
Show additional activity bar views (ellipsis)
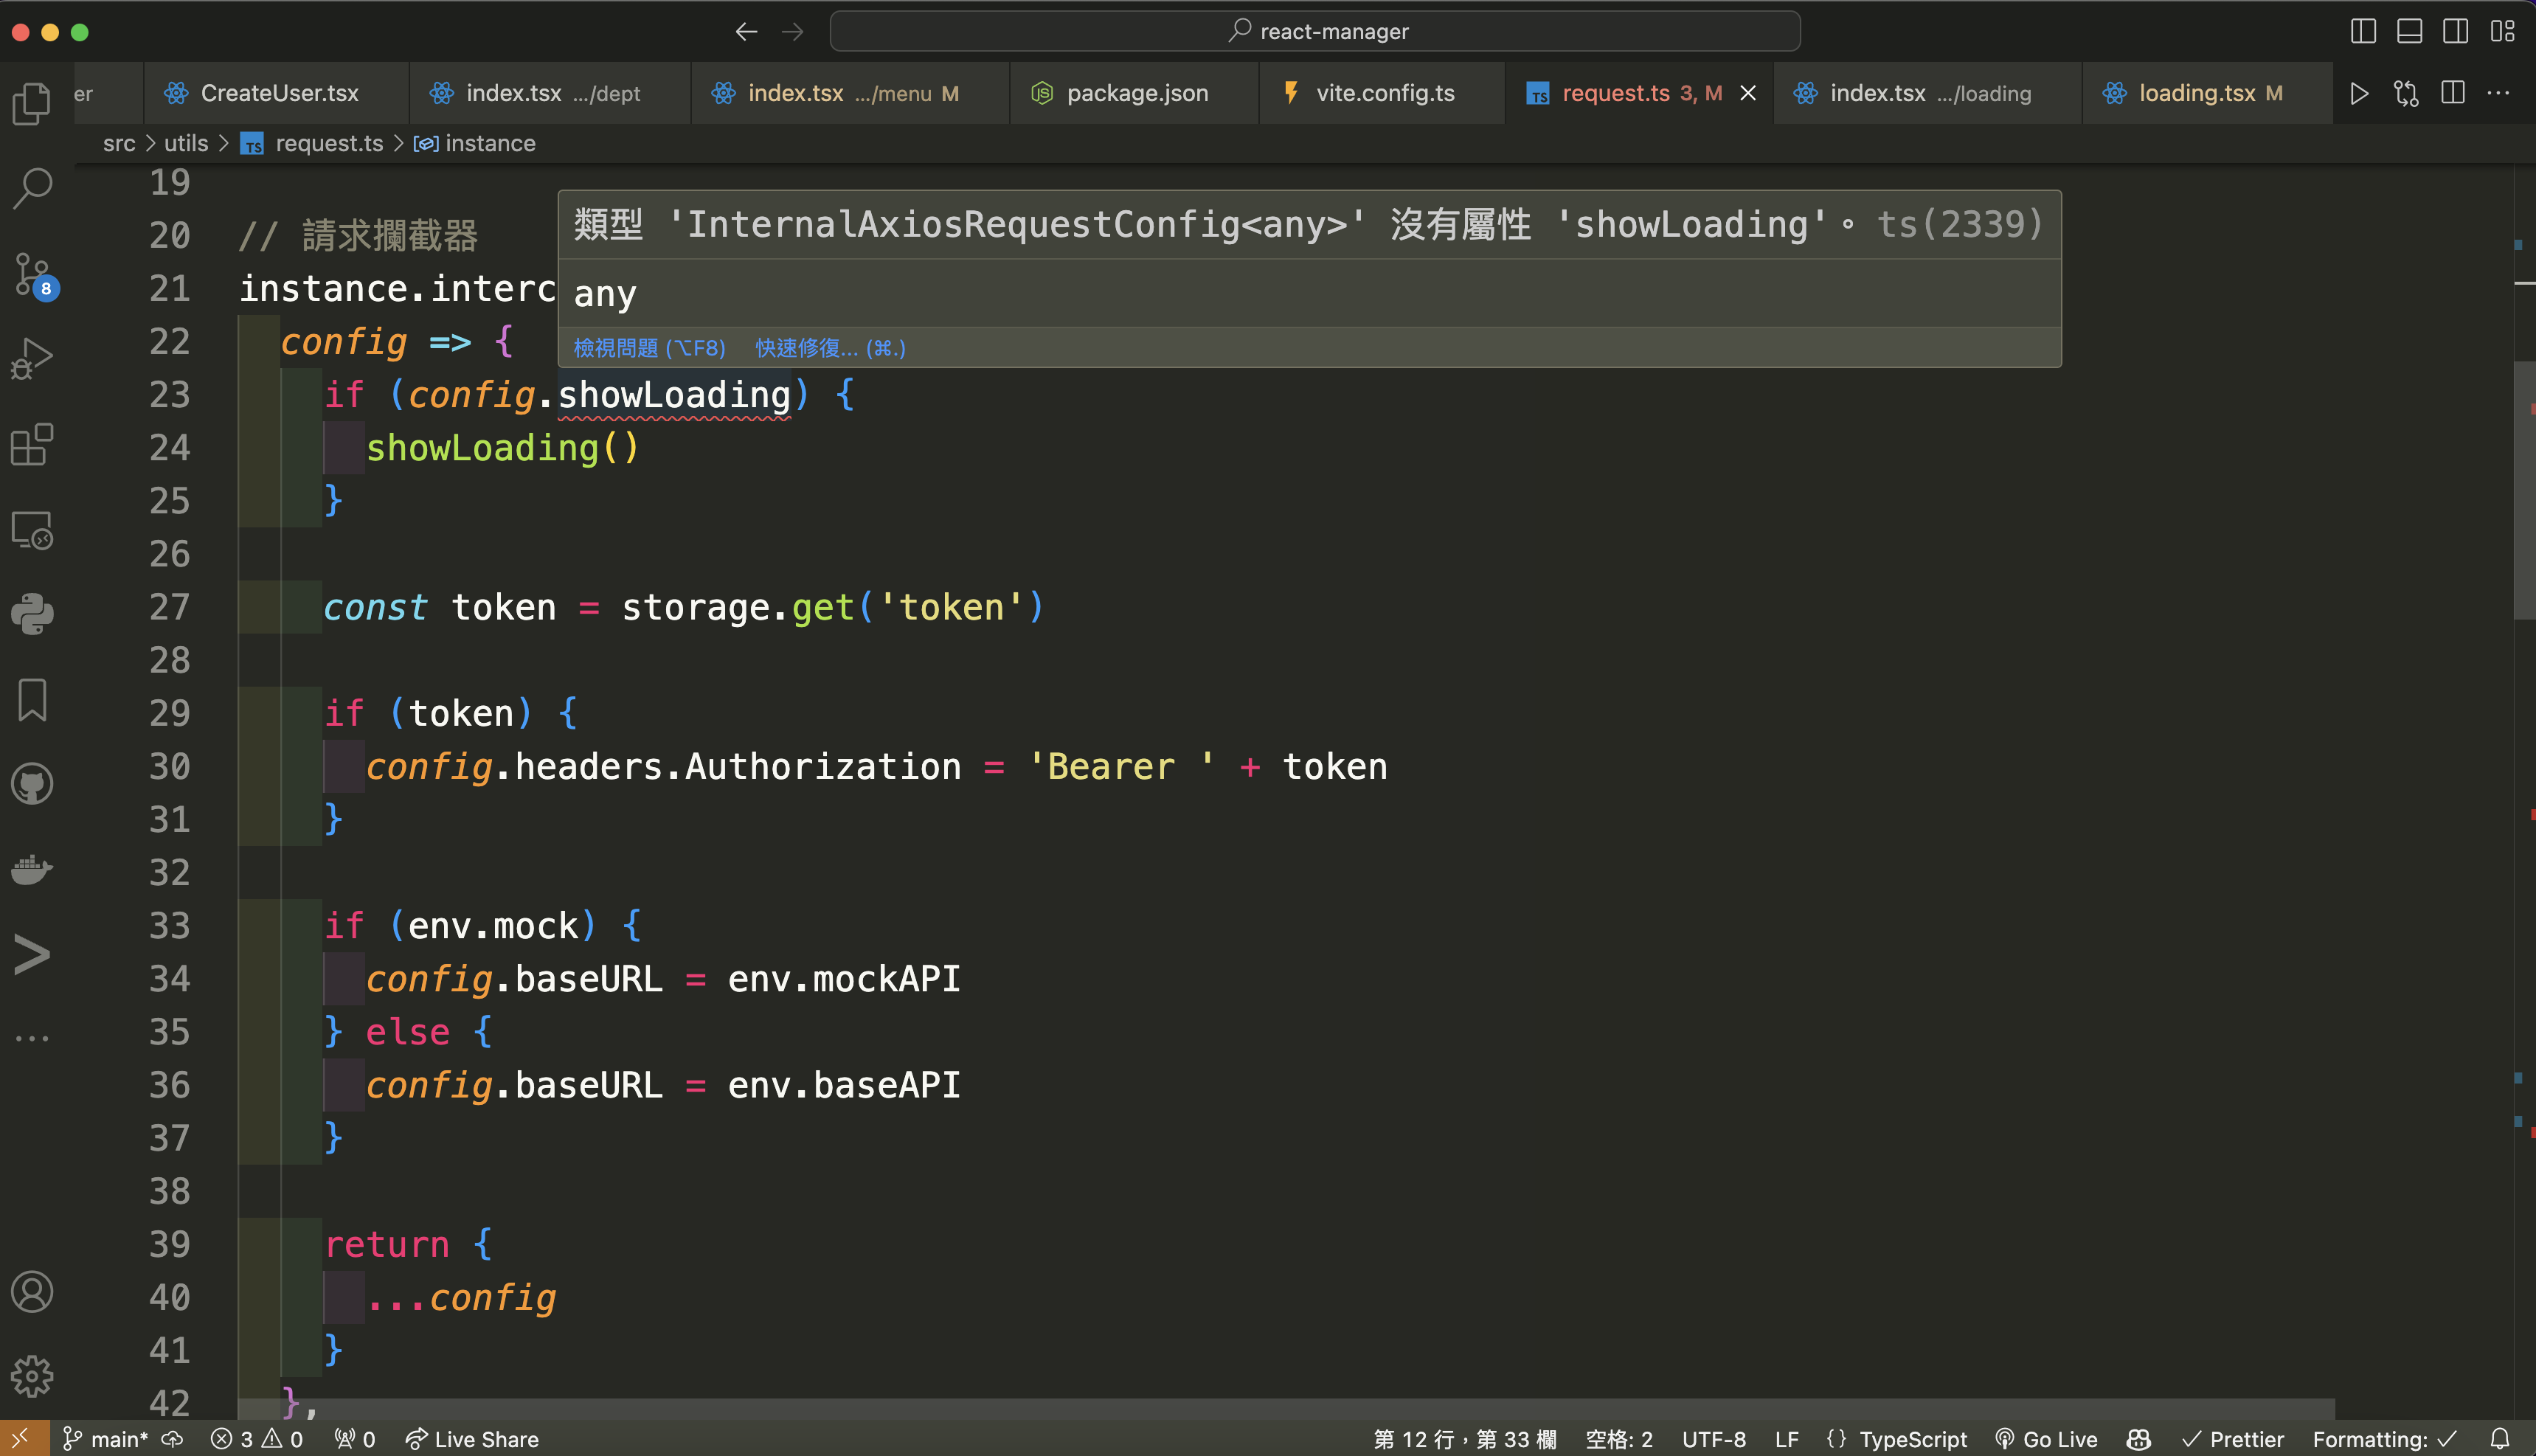[x=32, y=1038]
